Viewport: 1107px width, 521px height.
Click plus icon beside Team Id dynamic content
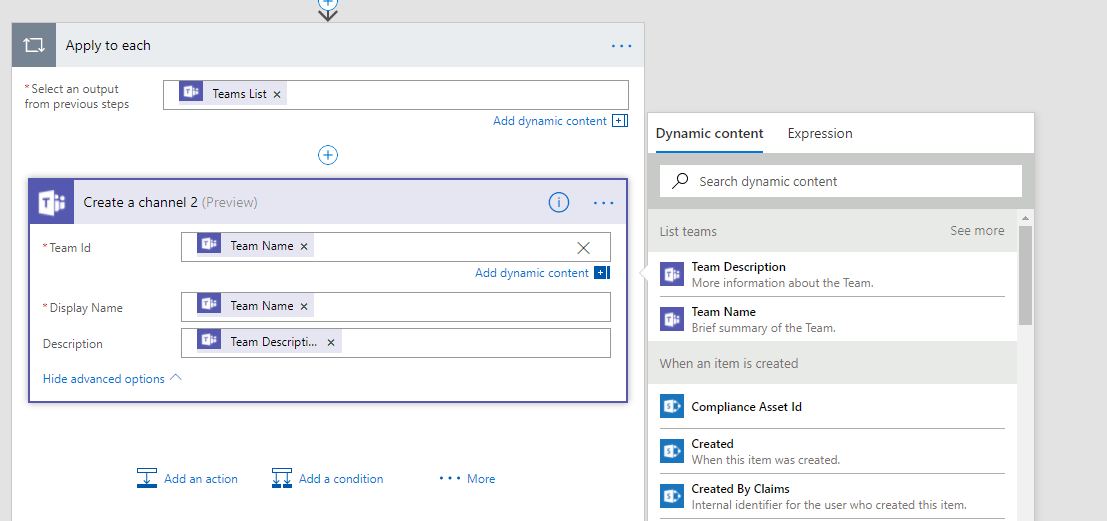tap(602, 273)
